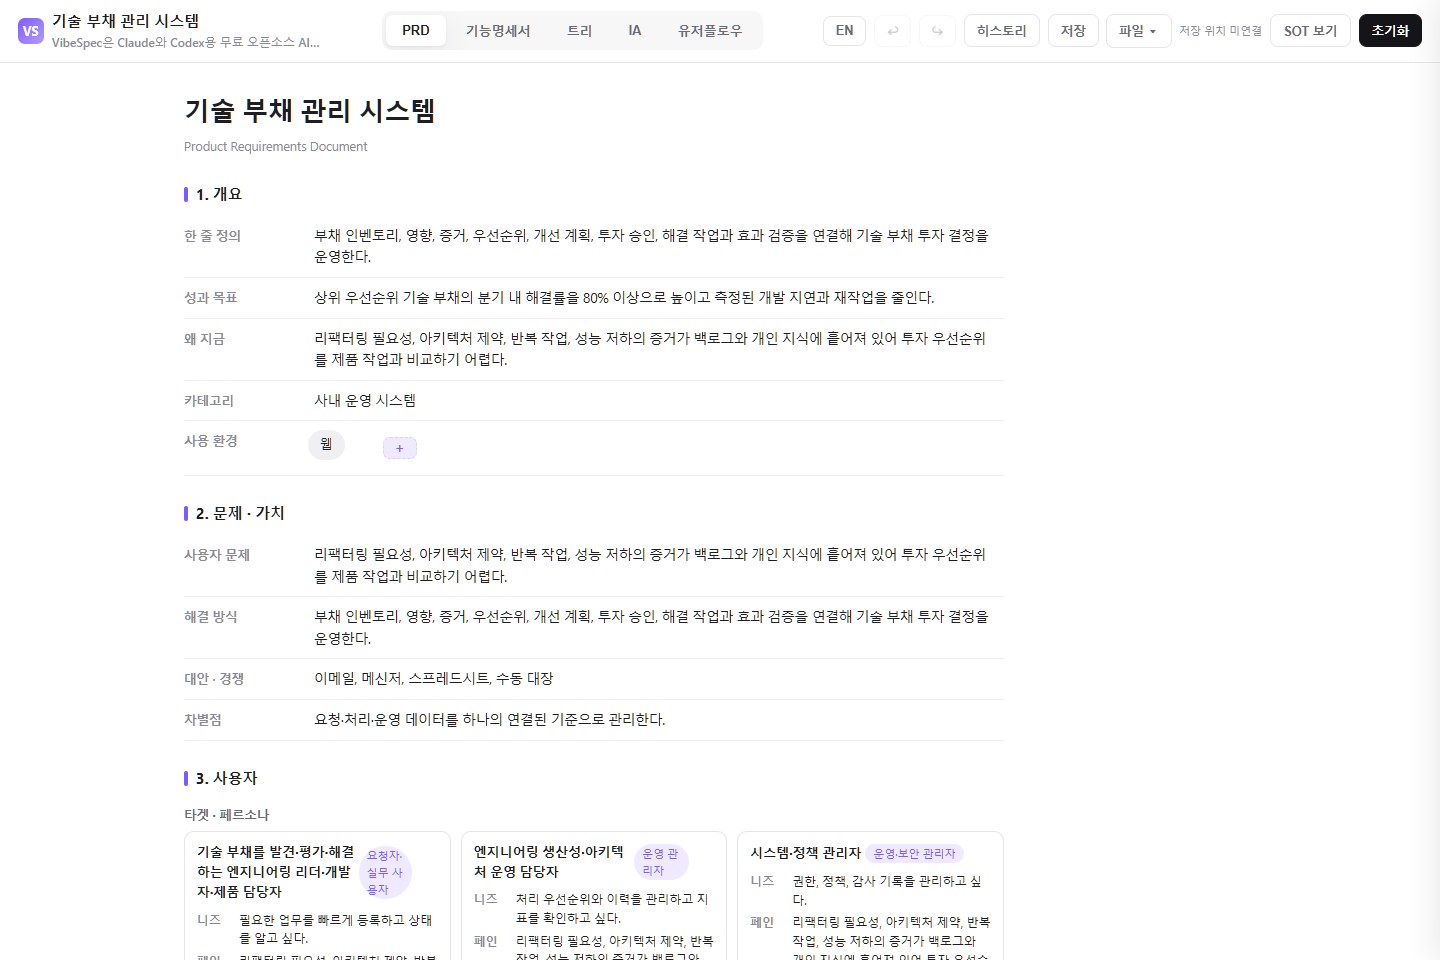Select the 웹 environment chip
The height and width of the screenshot is (960, 1440).
(x=326, y=444)
